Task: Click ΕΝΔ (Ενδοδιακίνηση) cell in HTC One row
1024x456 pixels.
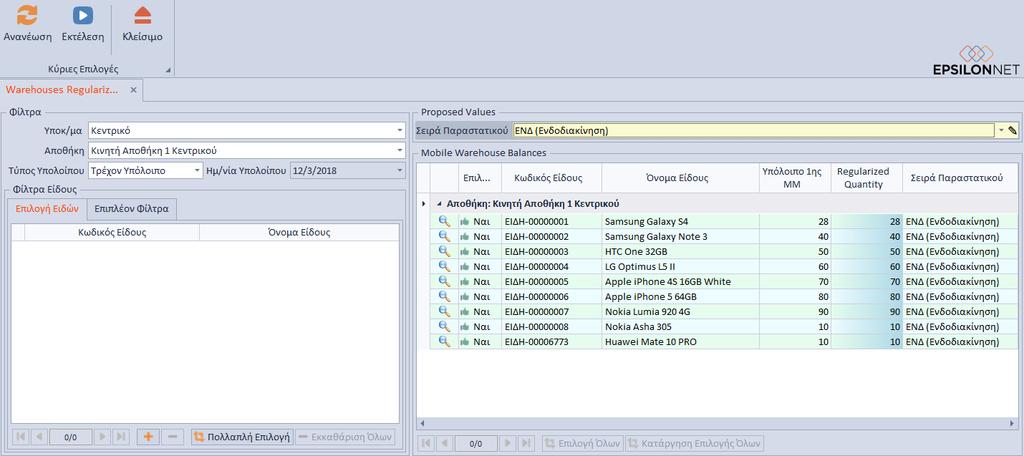Action: (960, 252)
